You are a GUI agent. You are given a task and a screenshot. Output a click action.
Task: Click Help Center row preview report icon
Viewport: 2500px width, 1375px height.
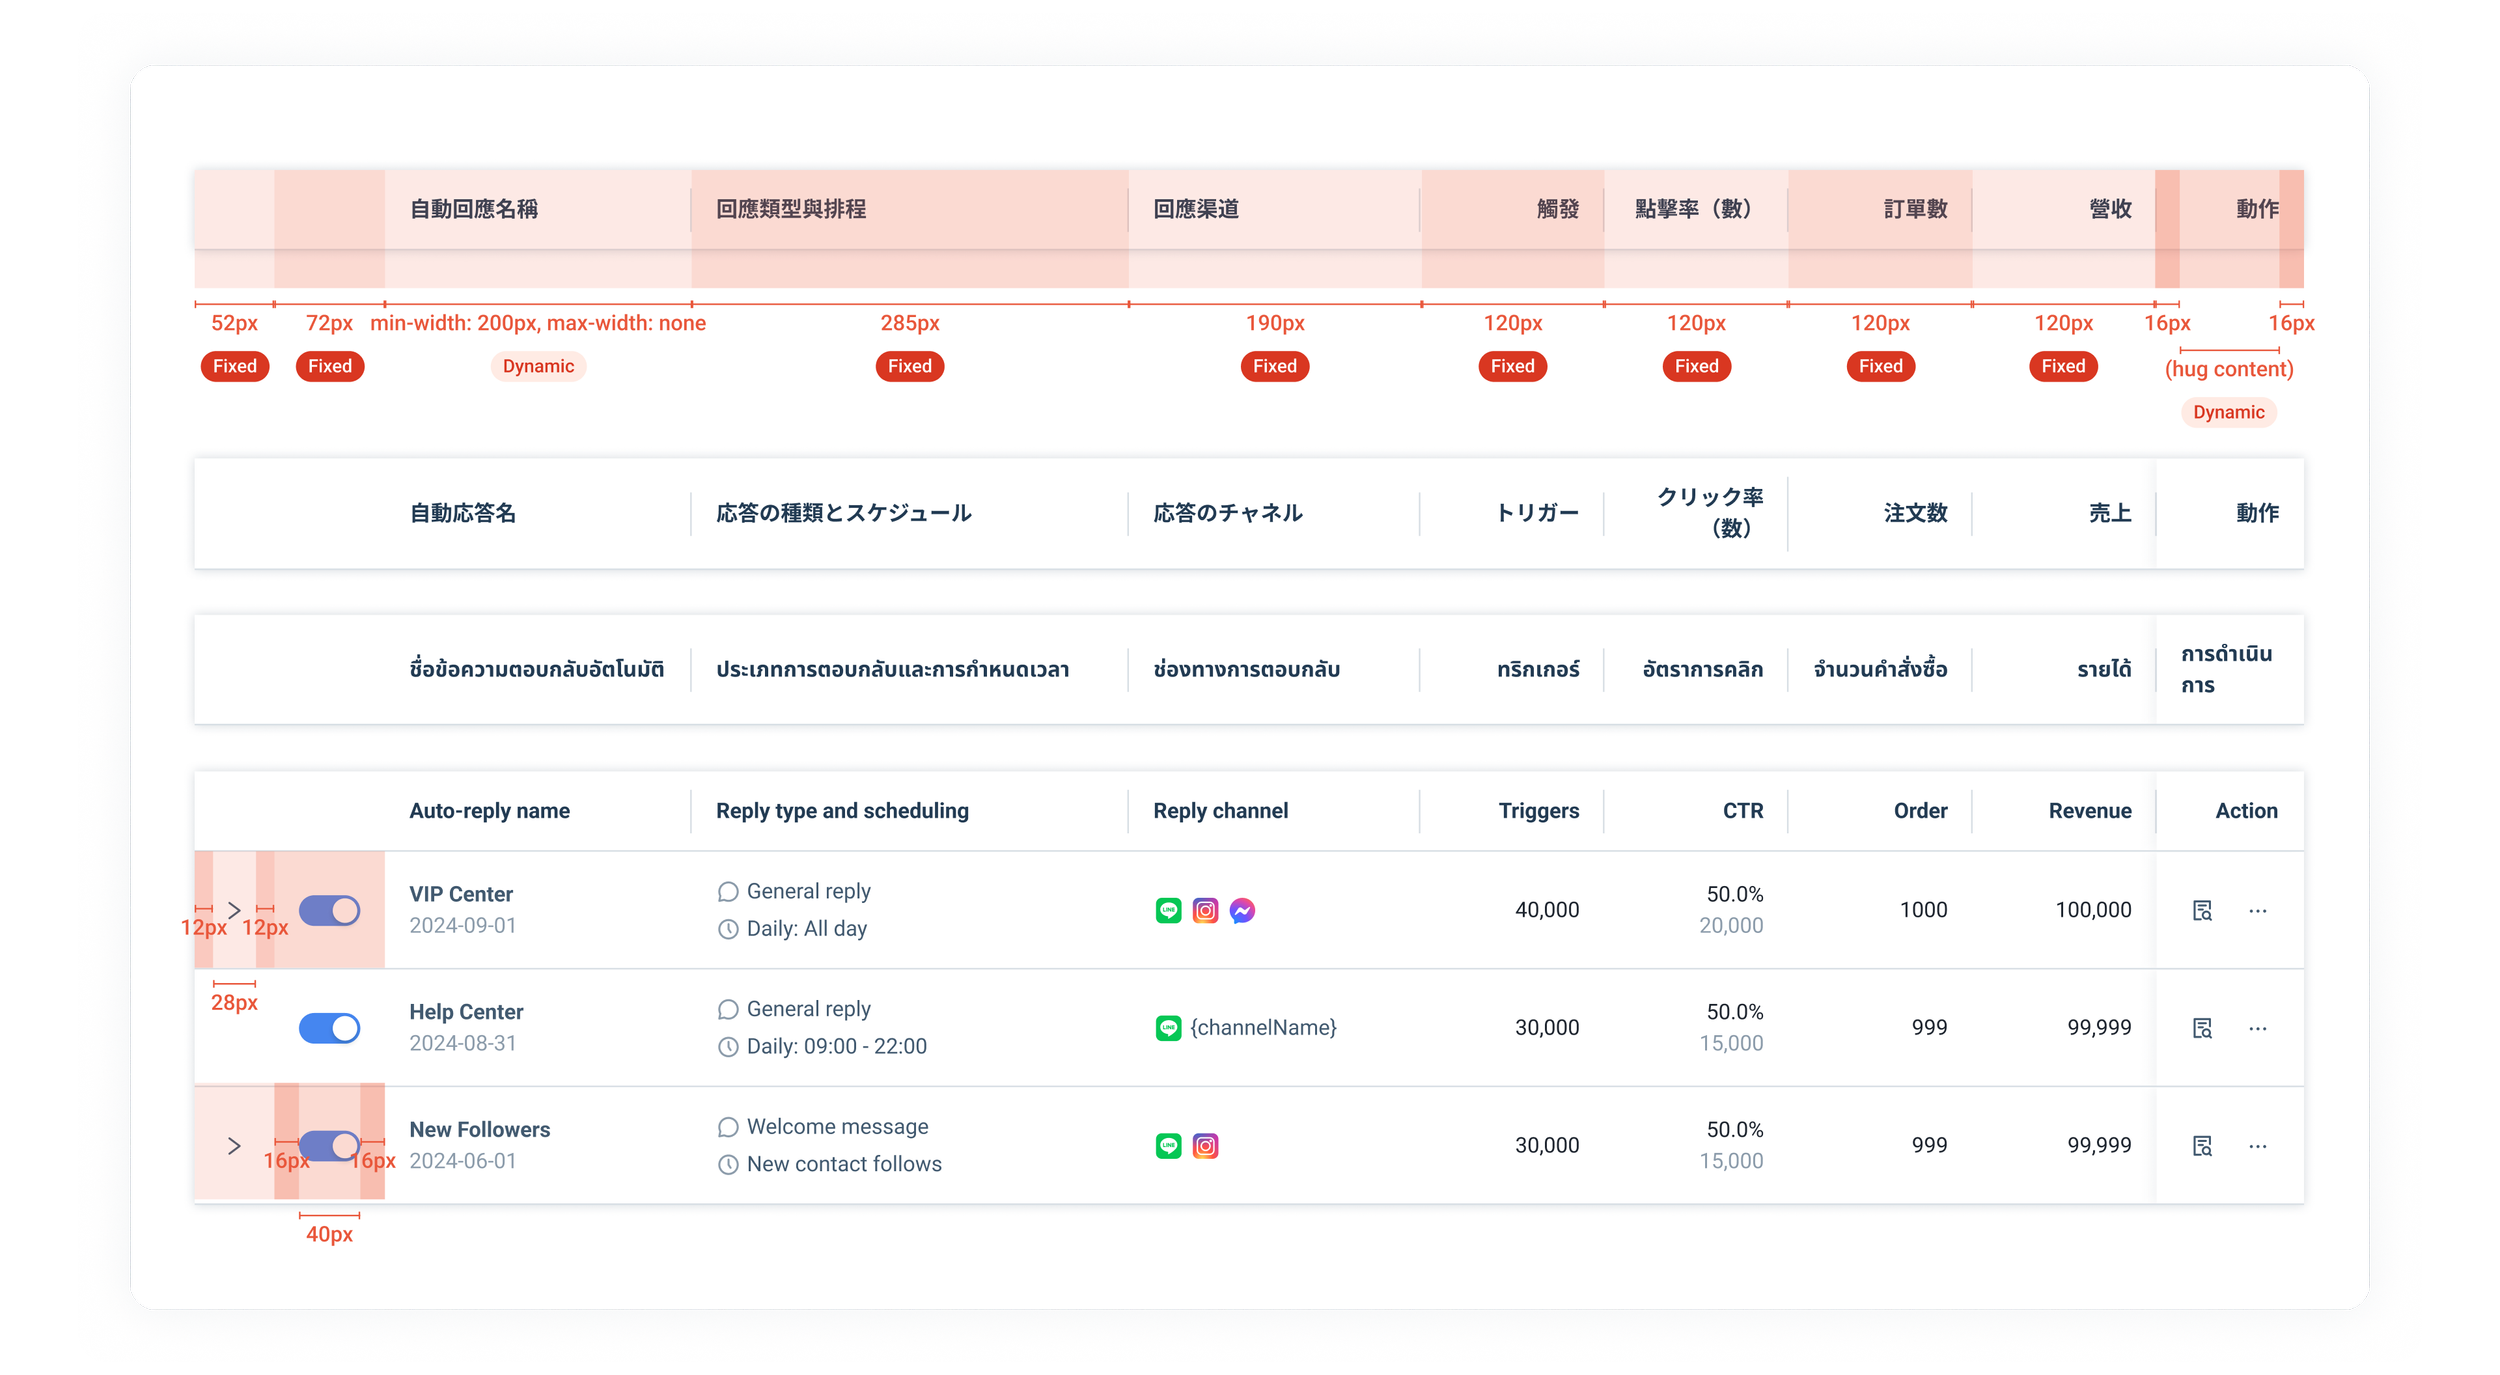(2202, 1028)
